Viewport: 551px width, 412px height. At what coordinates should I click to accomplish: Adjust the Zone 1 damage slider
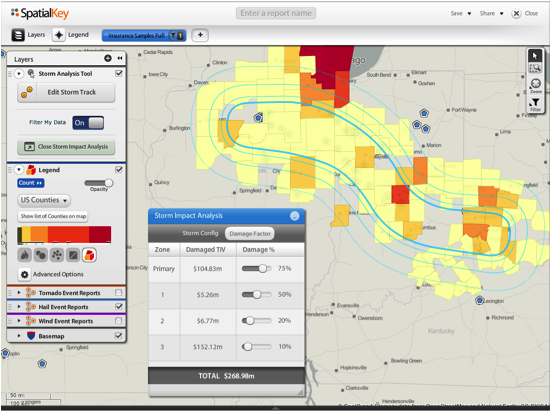(x=257, y=295)
